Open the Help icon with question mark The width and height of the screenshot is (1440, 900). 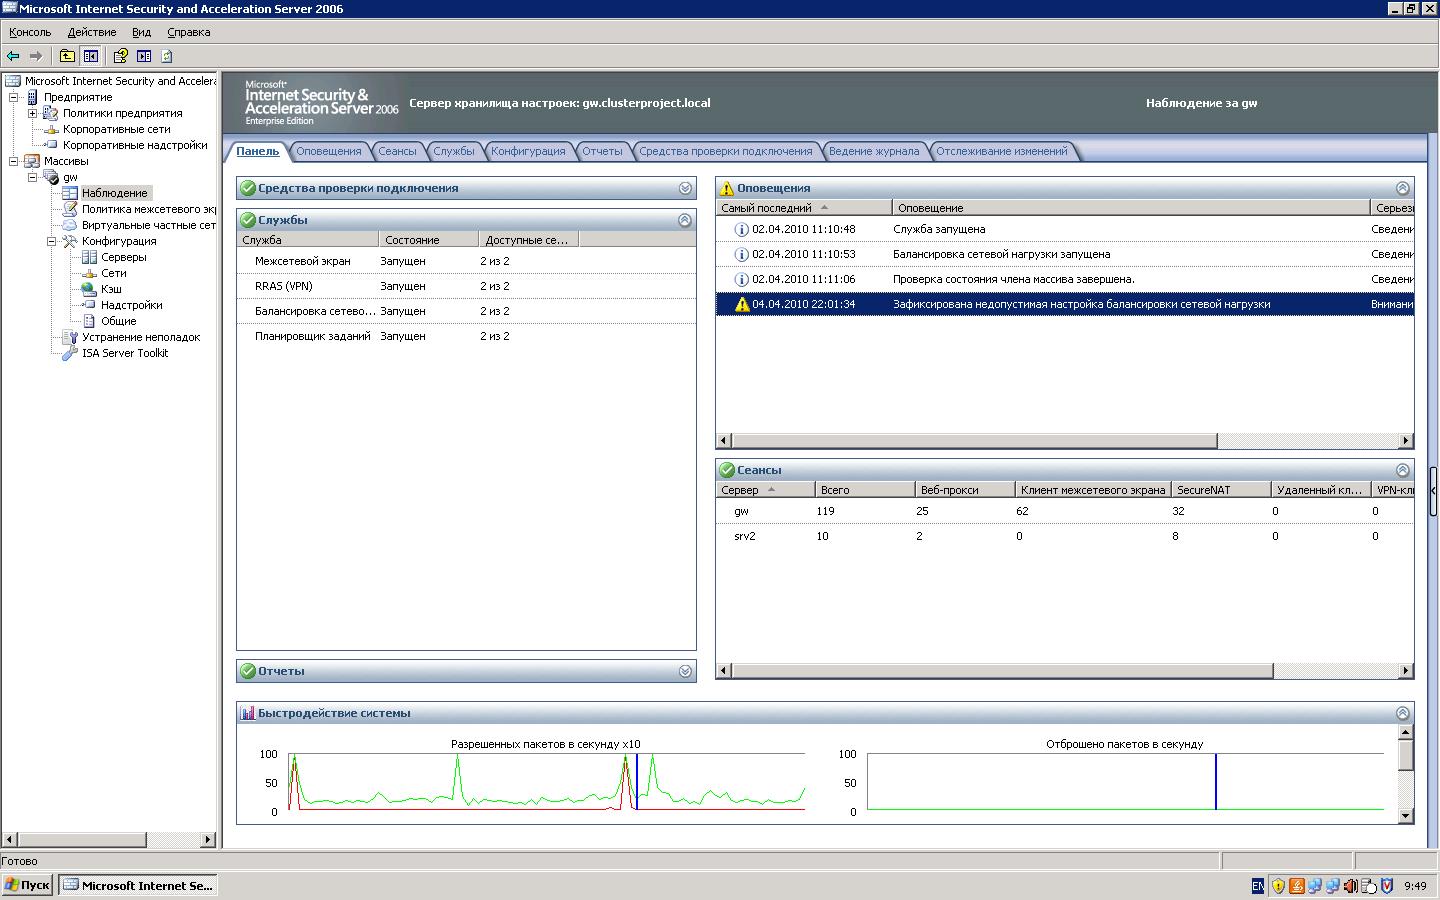coord(120,56)
